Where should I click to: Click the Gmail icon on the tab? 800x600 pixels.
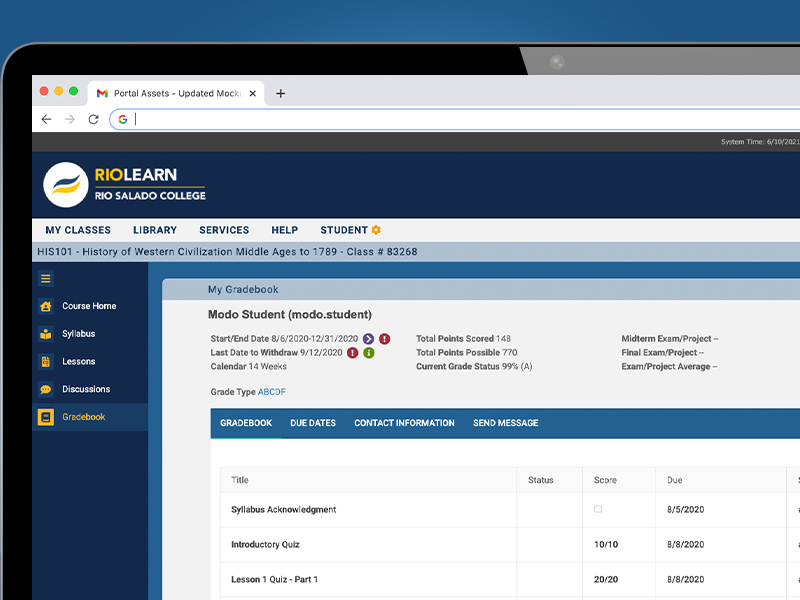coord(102,93)
